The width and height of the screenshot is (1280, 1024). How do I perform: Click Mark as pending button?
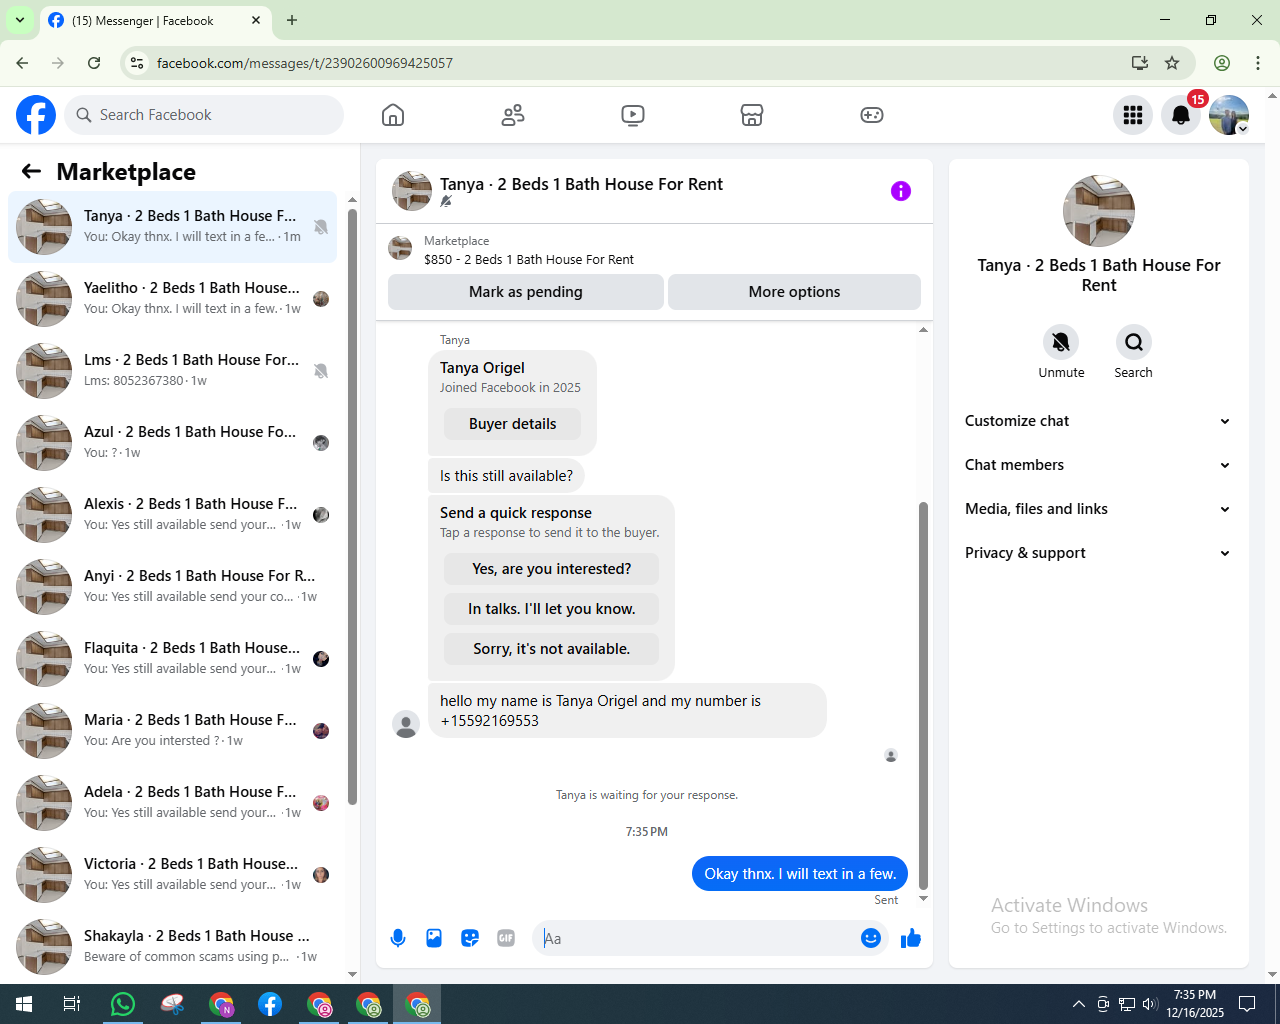526,292
